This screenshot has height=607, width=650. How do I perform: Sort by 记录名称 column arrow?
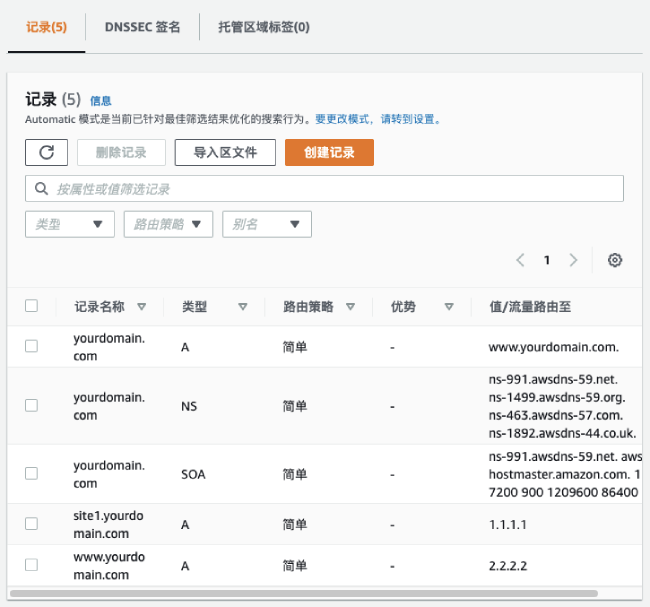(141, 307)
